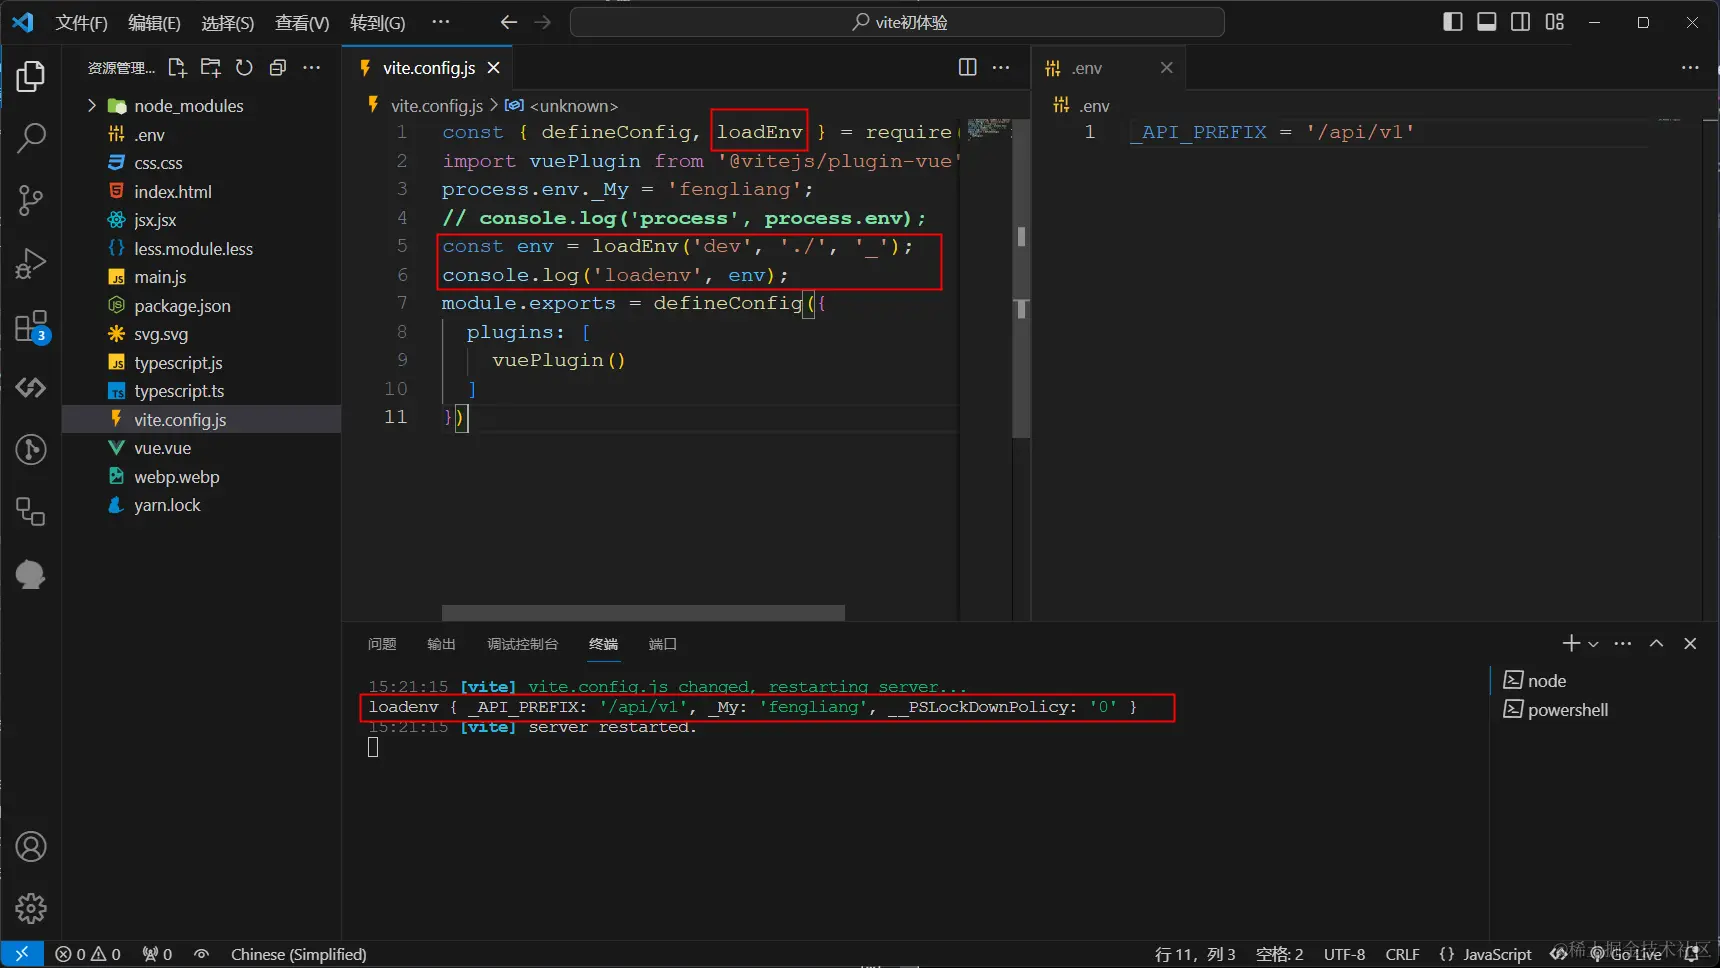Split the vite.config.js editor
The width and height of the screenshot is (1720, 968).
[x=967, y=67]
